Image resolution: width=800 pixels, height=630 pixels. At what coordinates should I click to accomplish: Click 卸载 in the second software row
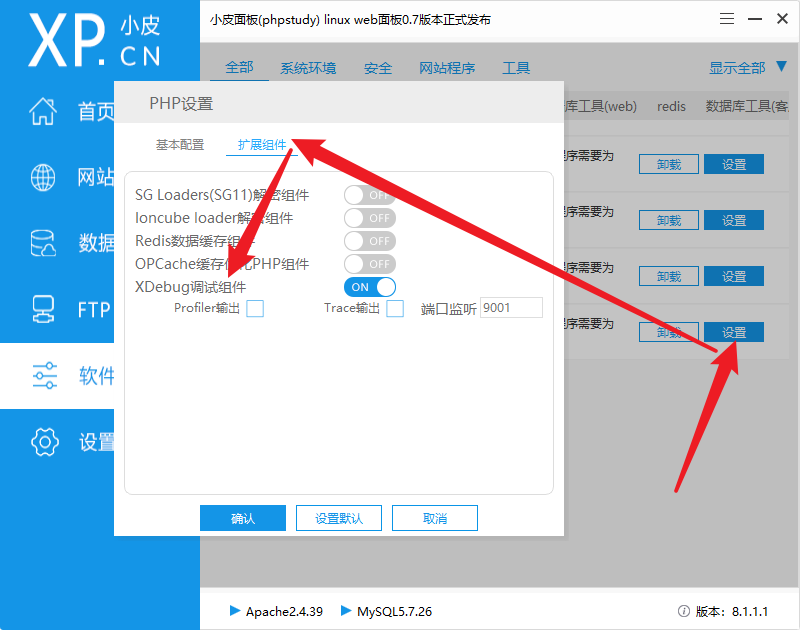coord(669,220)
